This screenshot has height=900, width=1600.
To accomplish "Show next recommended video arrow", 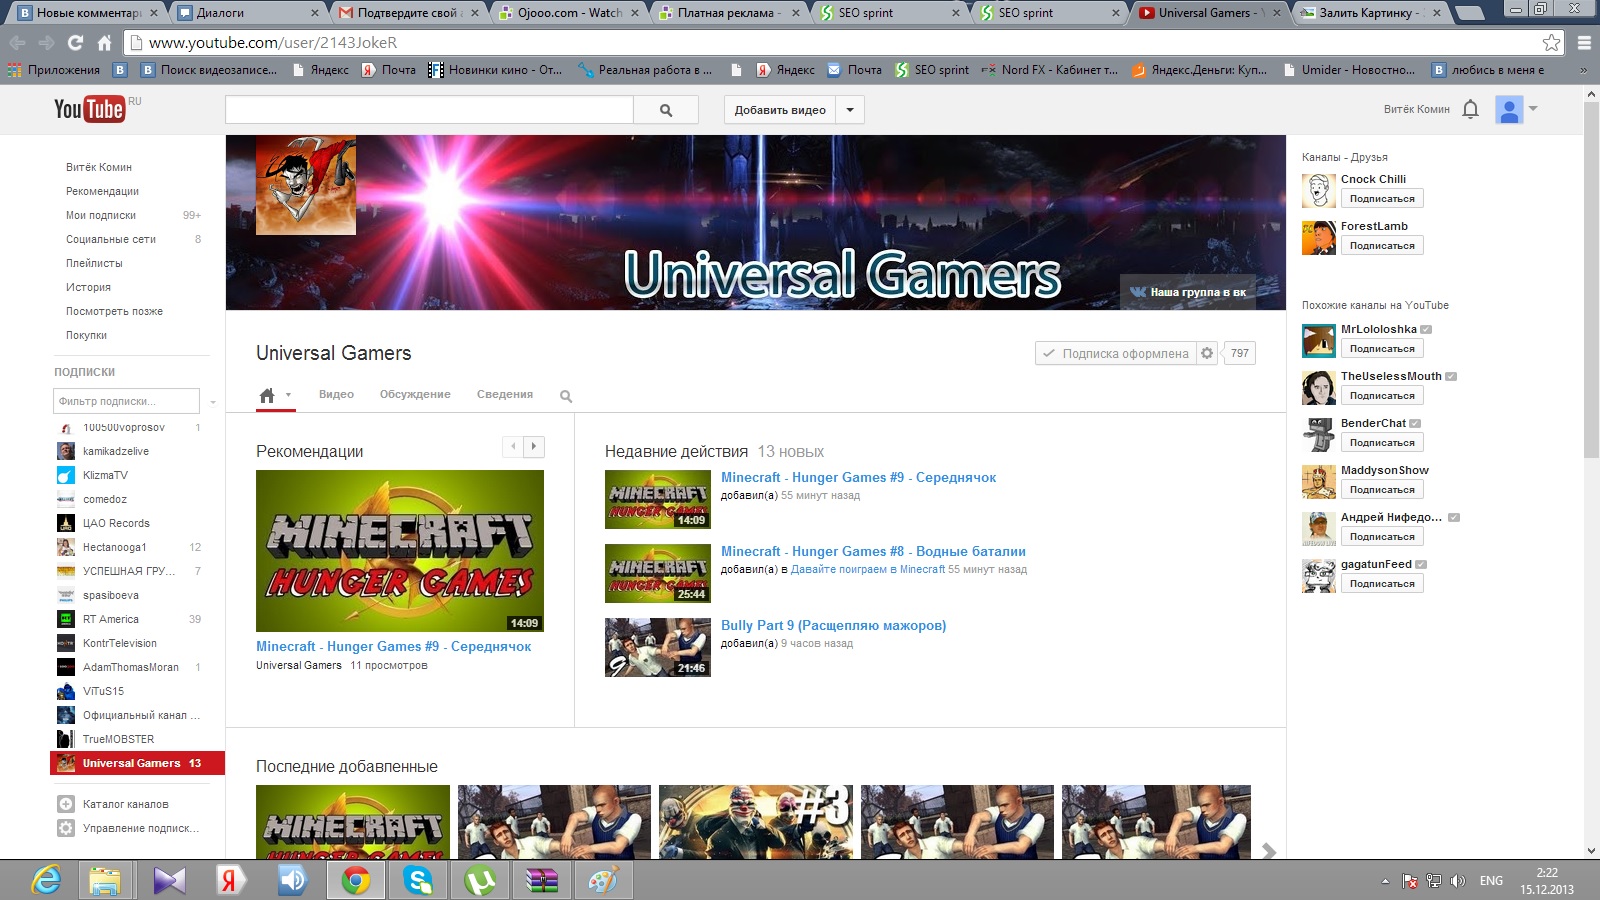I will (x=534, y=447).
